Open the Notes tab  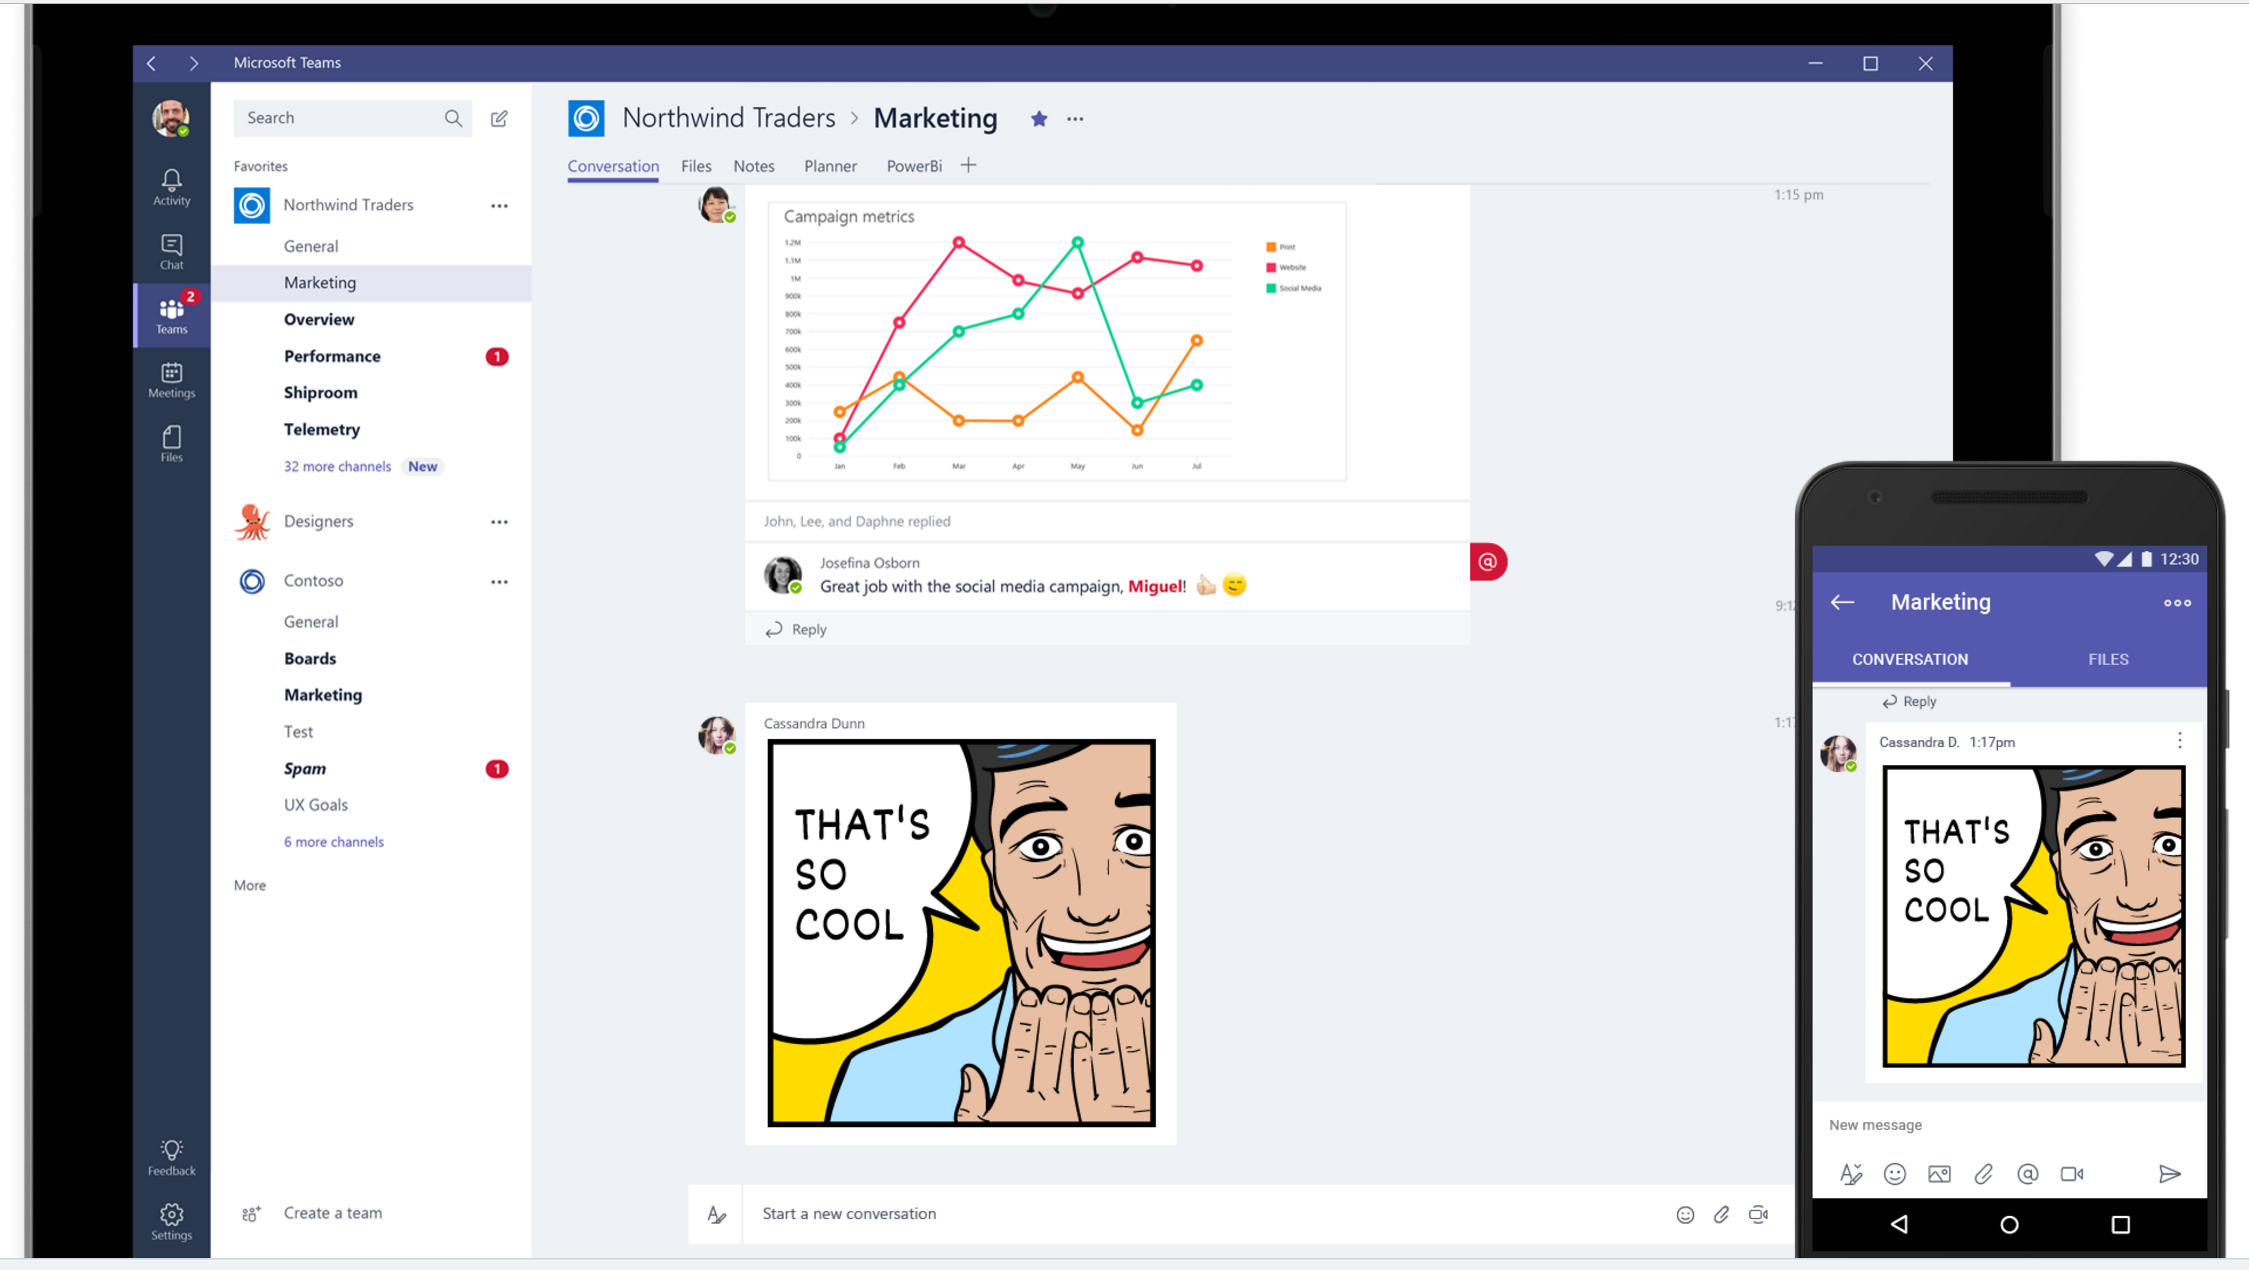pyautogui.click(x=753, y=166)
